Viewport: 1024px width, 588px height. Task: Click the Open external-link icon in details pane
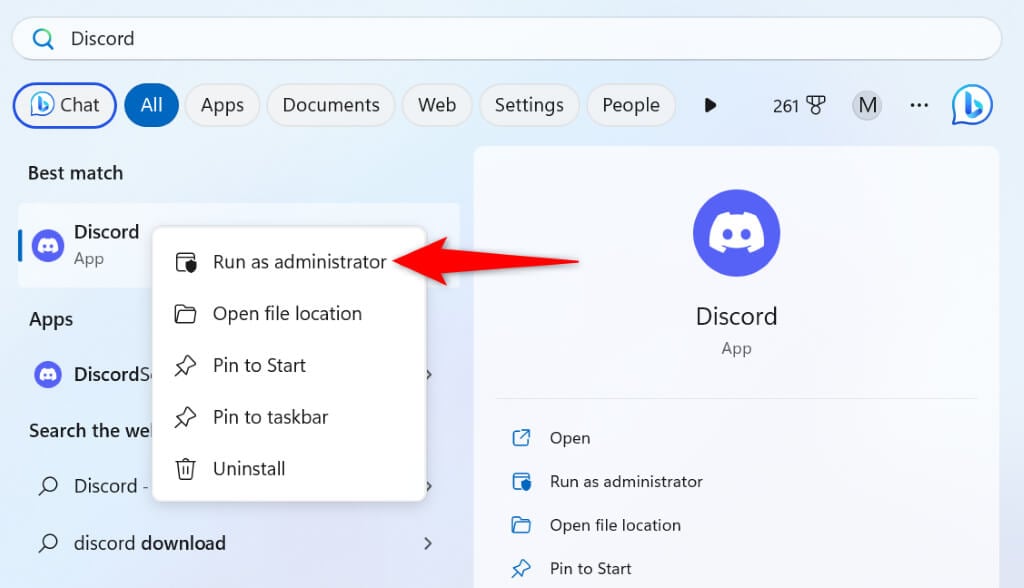[x=521, y=438]
